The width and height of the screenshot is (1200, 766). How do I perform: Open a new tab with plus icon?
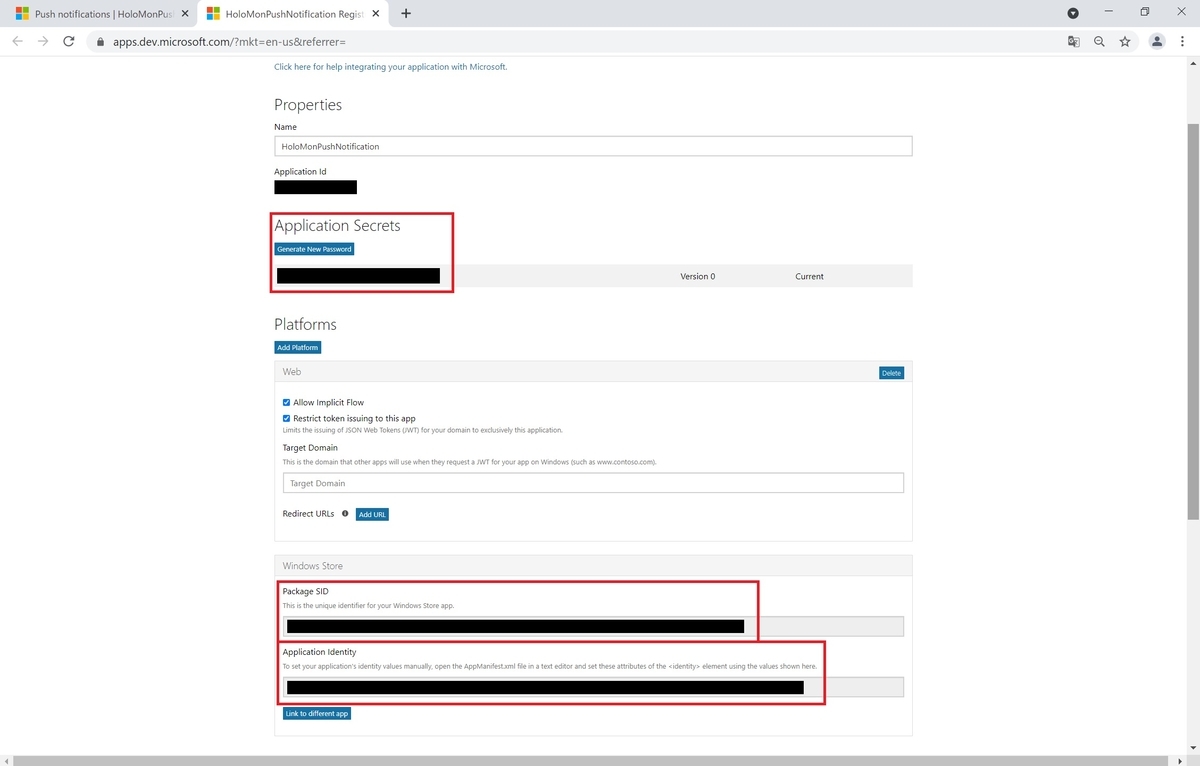pyautogui.click(x=406, y=13)
